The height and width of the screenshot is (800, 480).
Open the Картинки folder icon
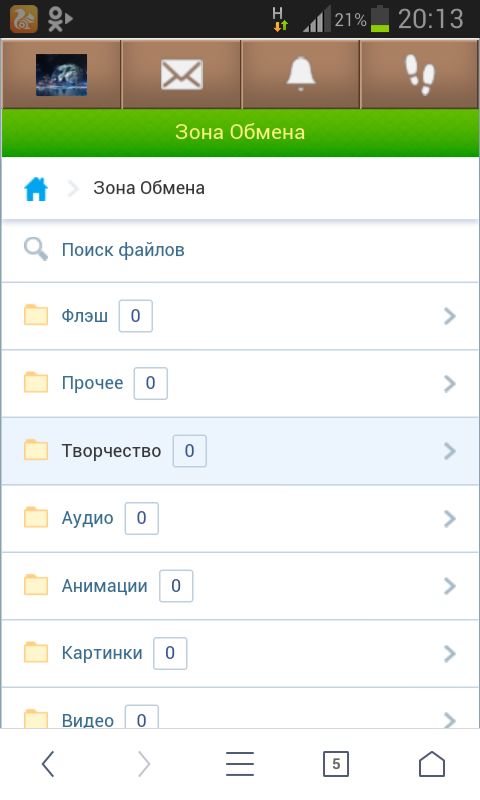[x=36, y=653]
